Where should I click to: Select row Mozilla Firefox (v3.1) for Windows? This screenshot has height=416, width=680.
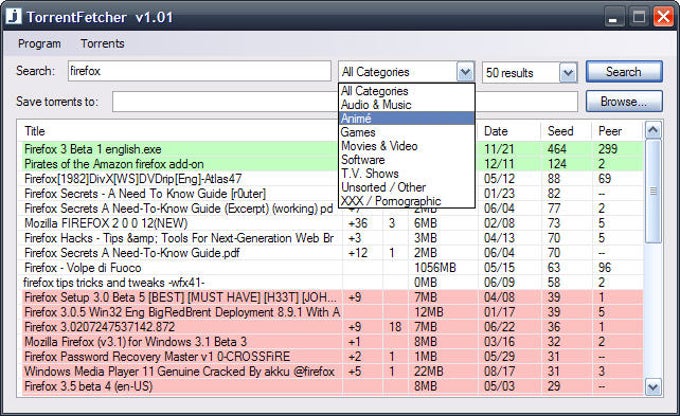[x=332, y=341]
